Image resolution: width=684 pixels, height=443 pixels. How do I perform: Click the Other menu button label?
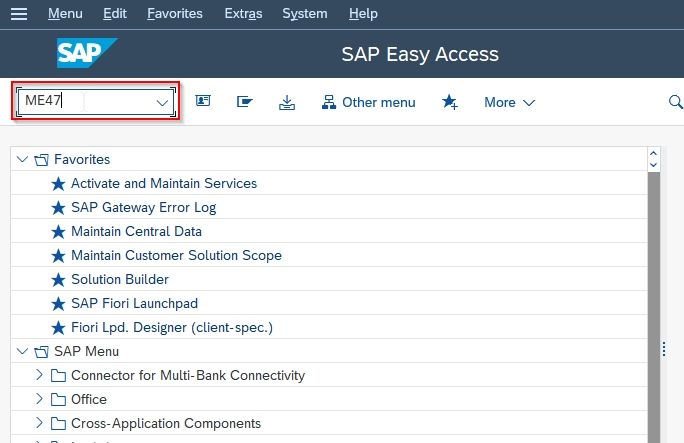tap(379, 102)
